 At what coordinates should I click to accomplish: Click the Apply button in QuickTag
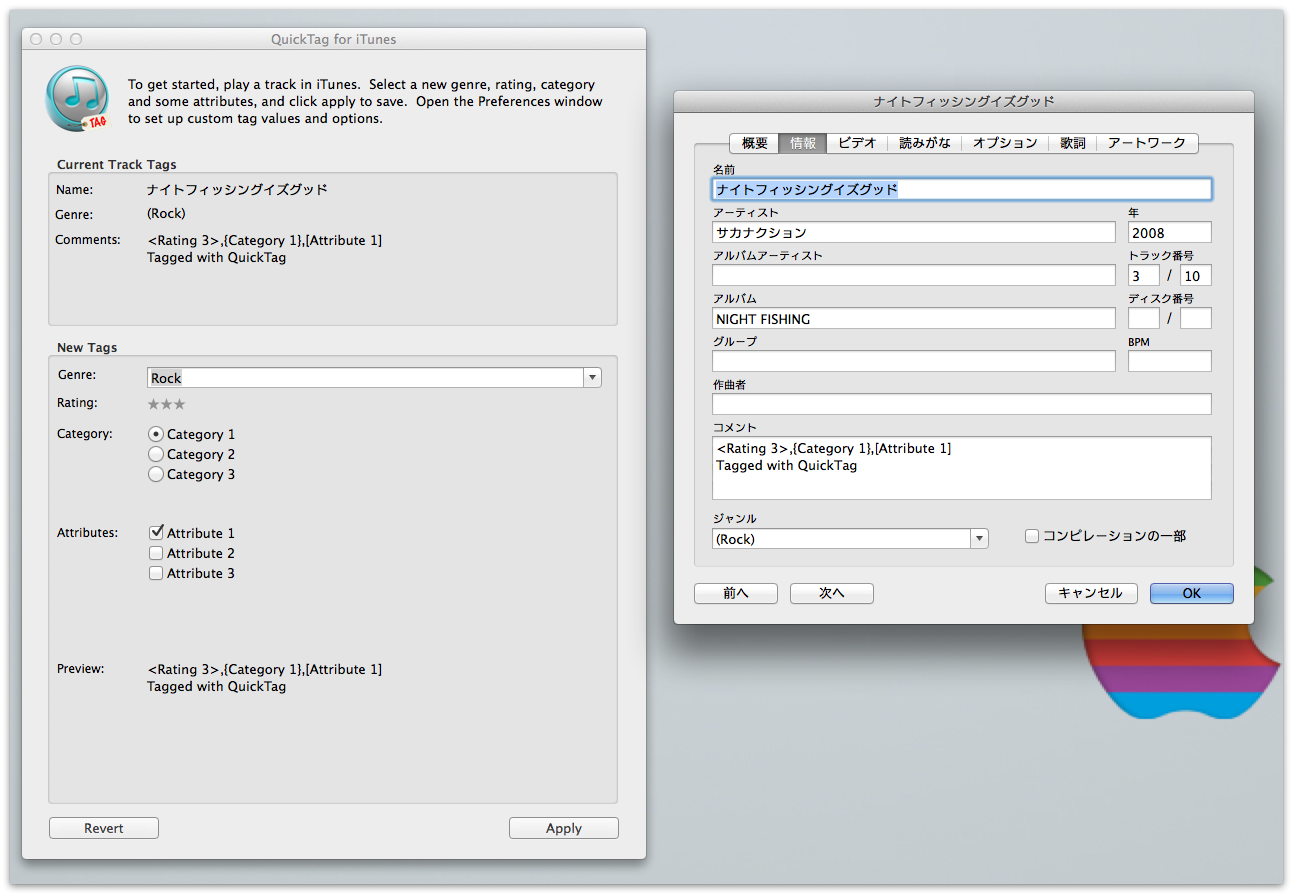[x=564, y=828]
